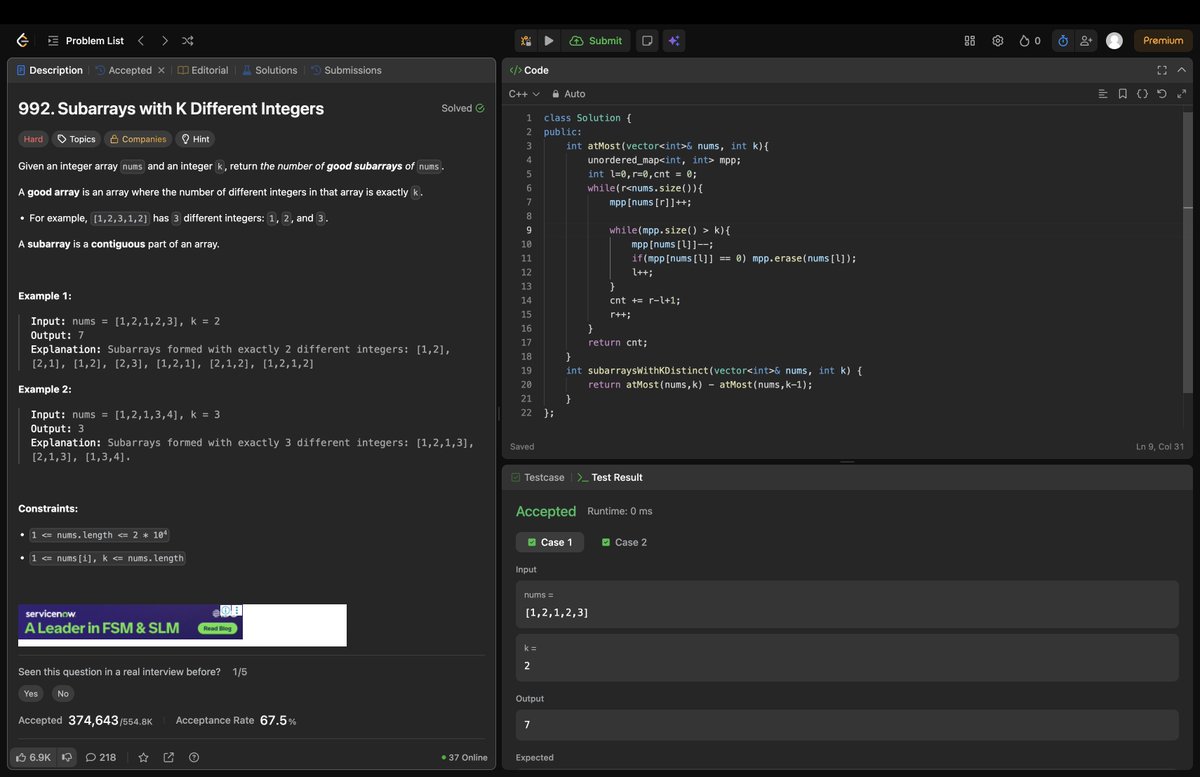Click the Read Blog ad button
1200x777 pixels.
pyautogui.click(x=218, y=628)
